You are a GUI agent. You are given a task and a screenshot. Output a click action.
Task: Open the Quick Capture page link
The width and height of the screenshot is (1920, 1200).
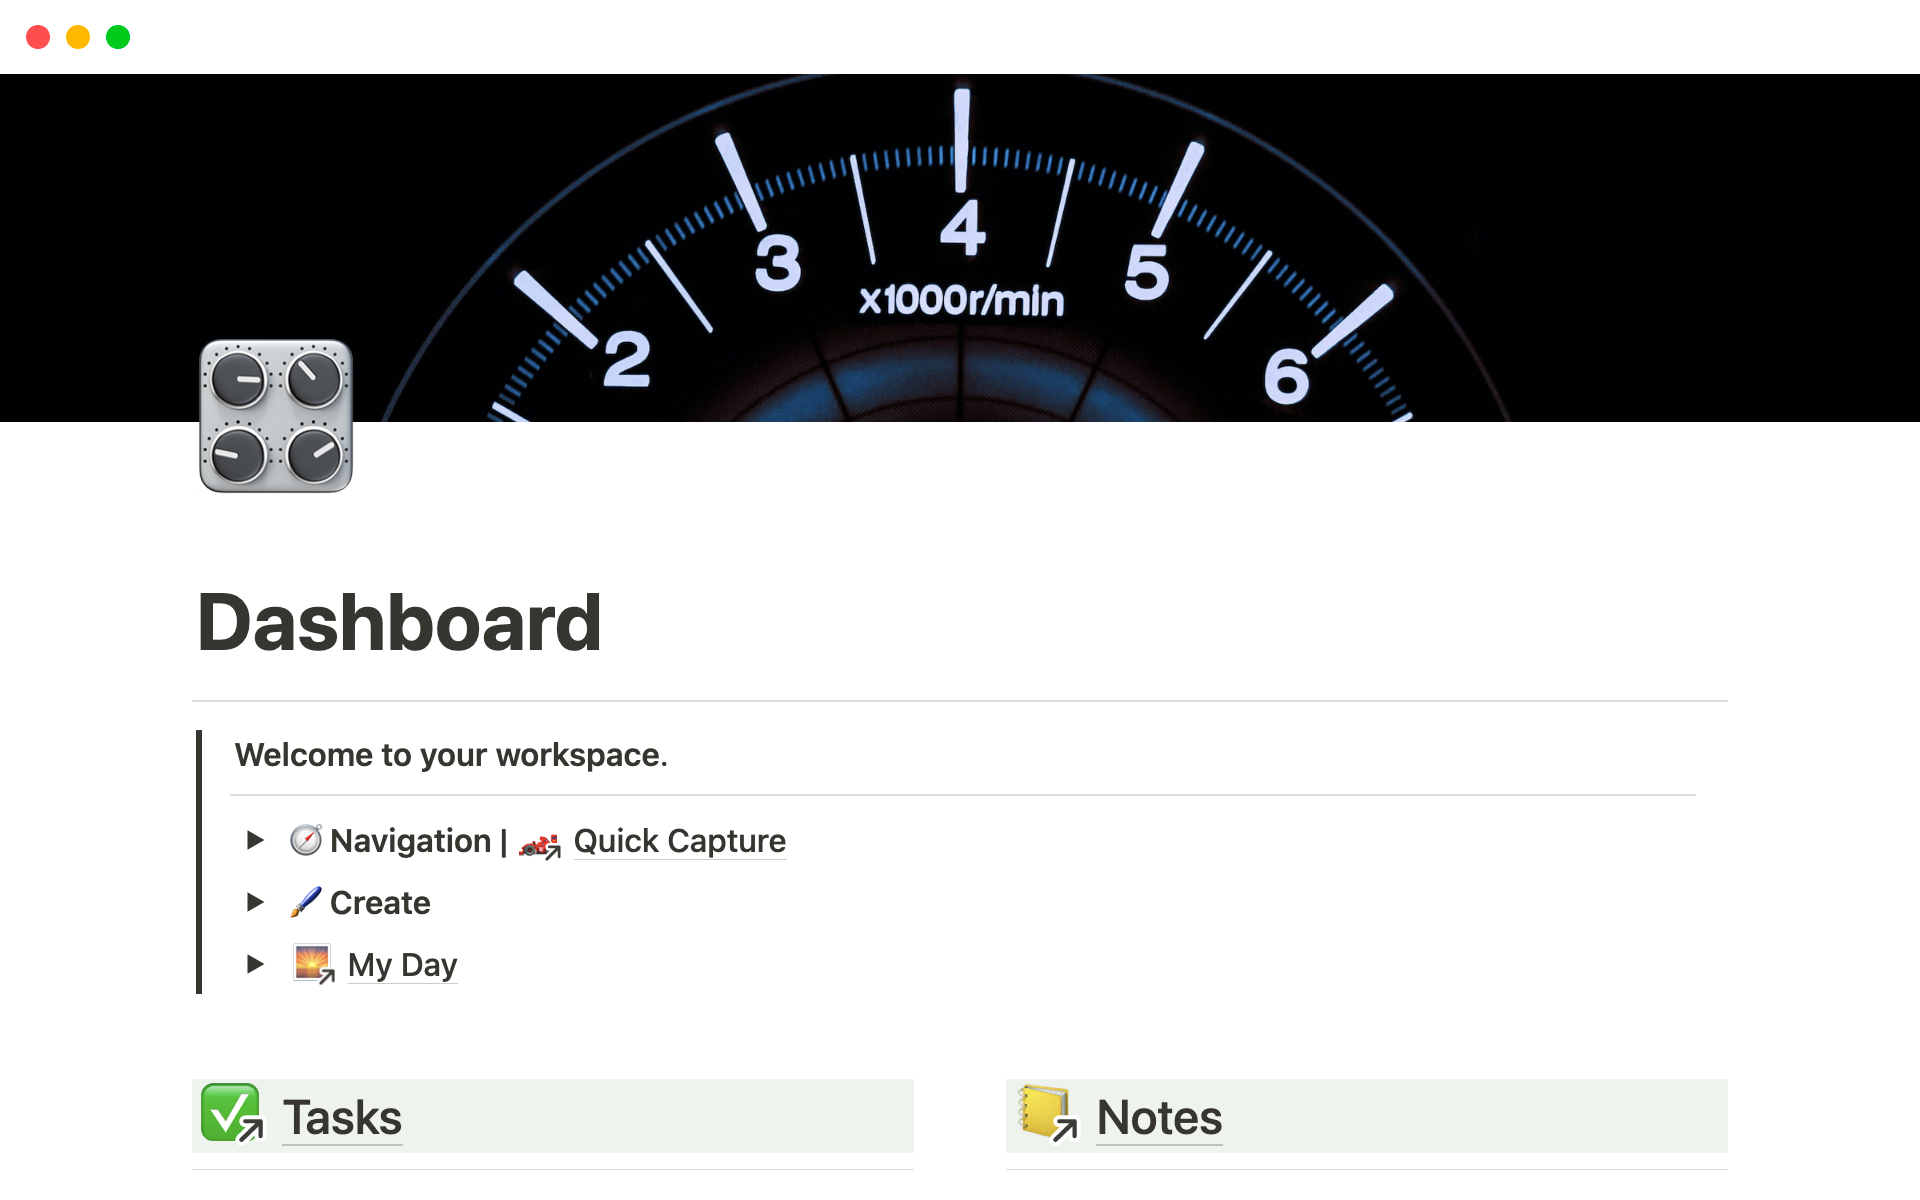tap(679, 841)
